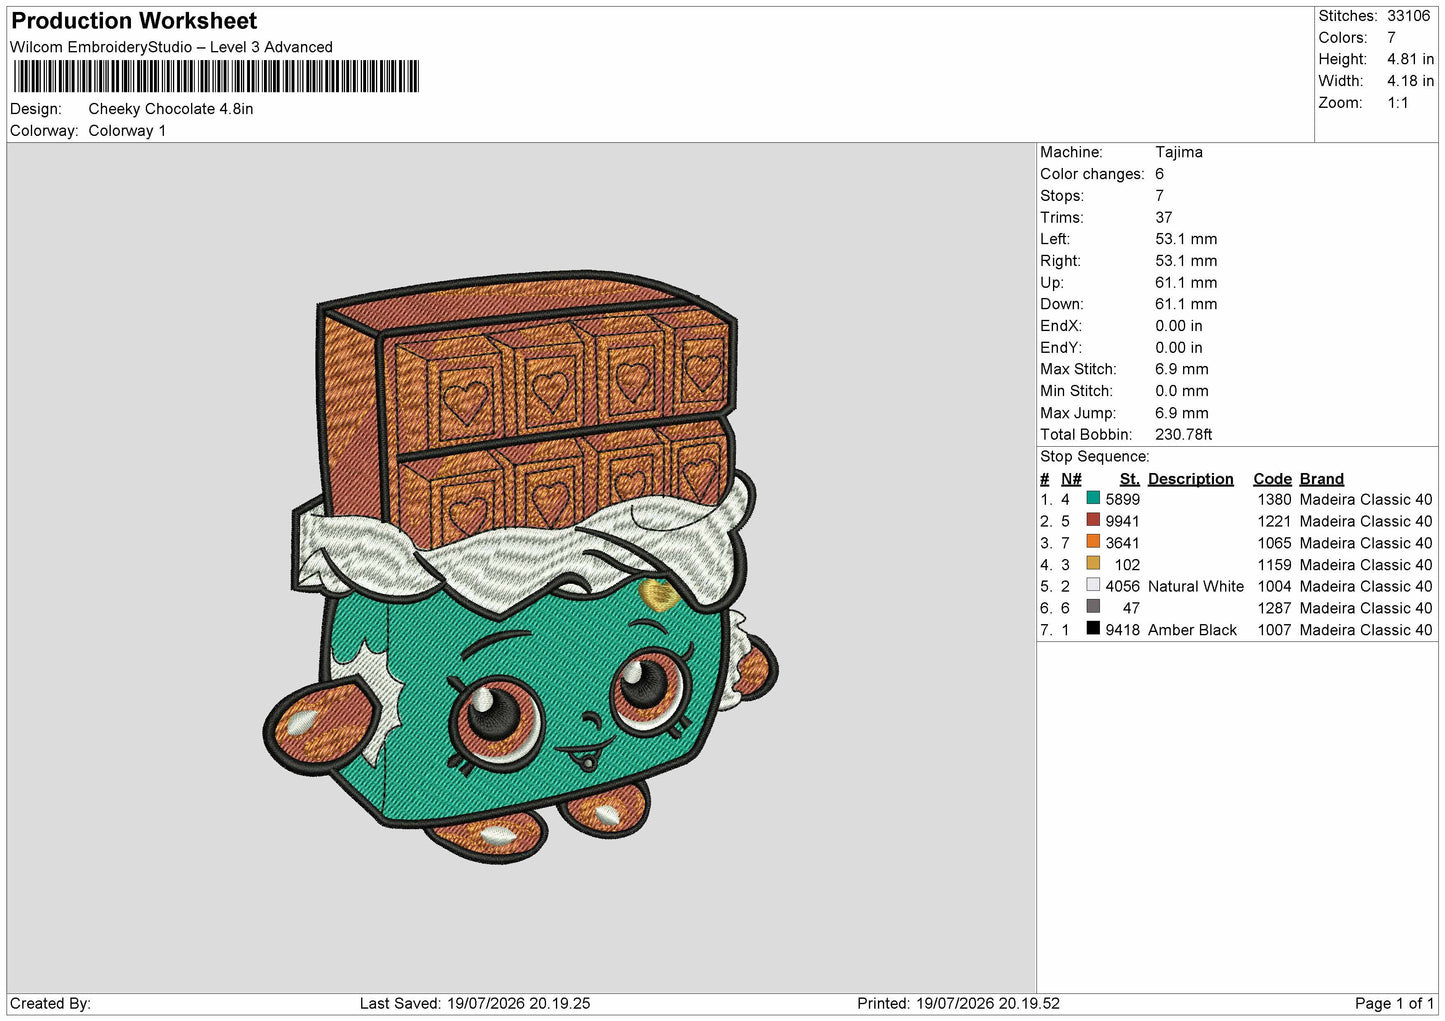Image resolution: width=1445 pixels, height=1021 pixels.
Task: Click the Colorway 1 value
Action: click(127, 131)
